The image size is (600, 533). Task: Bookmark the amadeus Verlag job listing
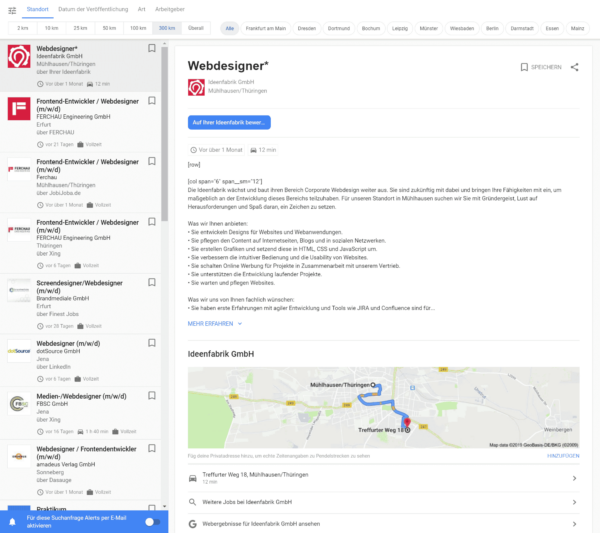coord(151,449)
